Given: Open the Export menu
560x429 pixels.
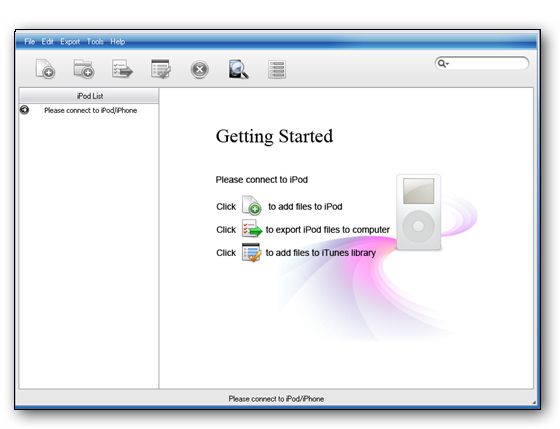Looking at the screenshot, I should pos(70,42).
